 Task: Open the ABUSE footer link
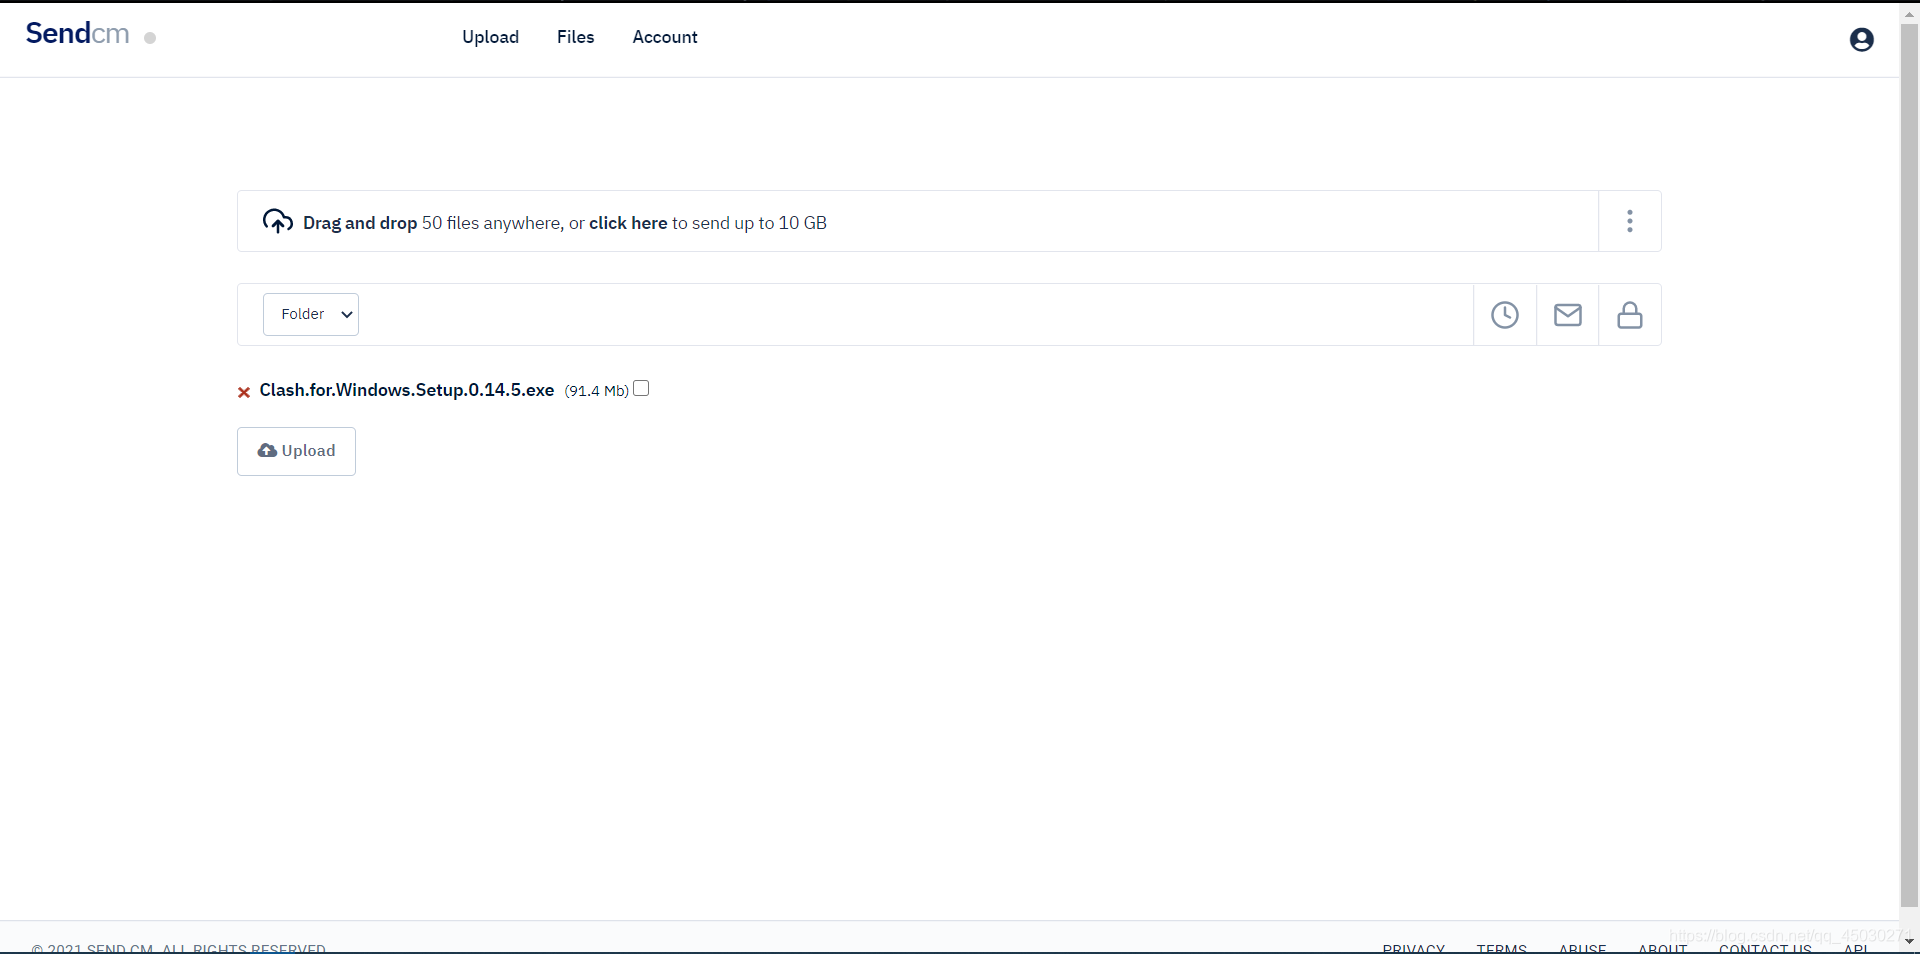click(1582, 948)
